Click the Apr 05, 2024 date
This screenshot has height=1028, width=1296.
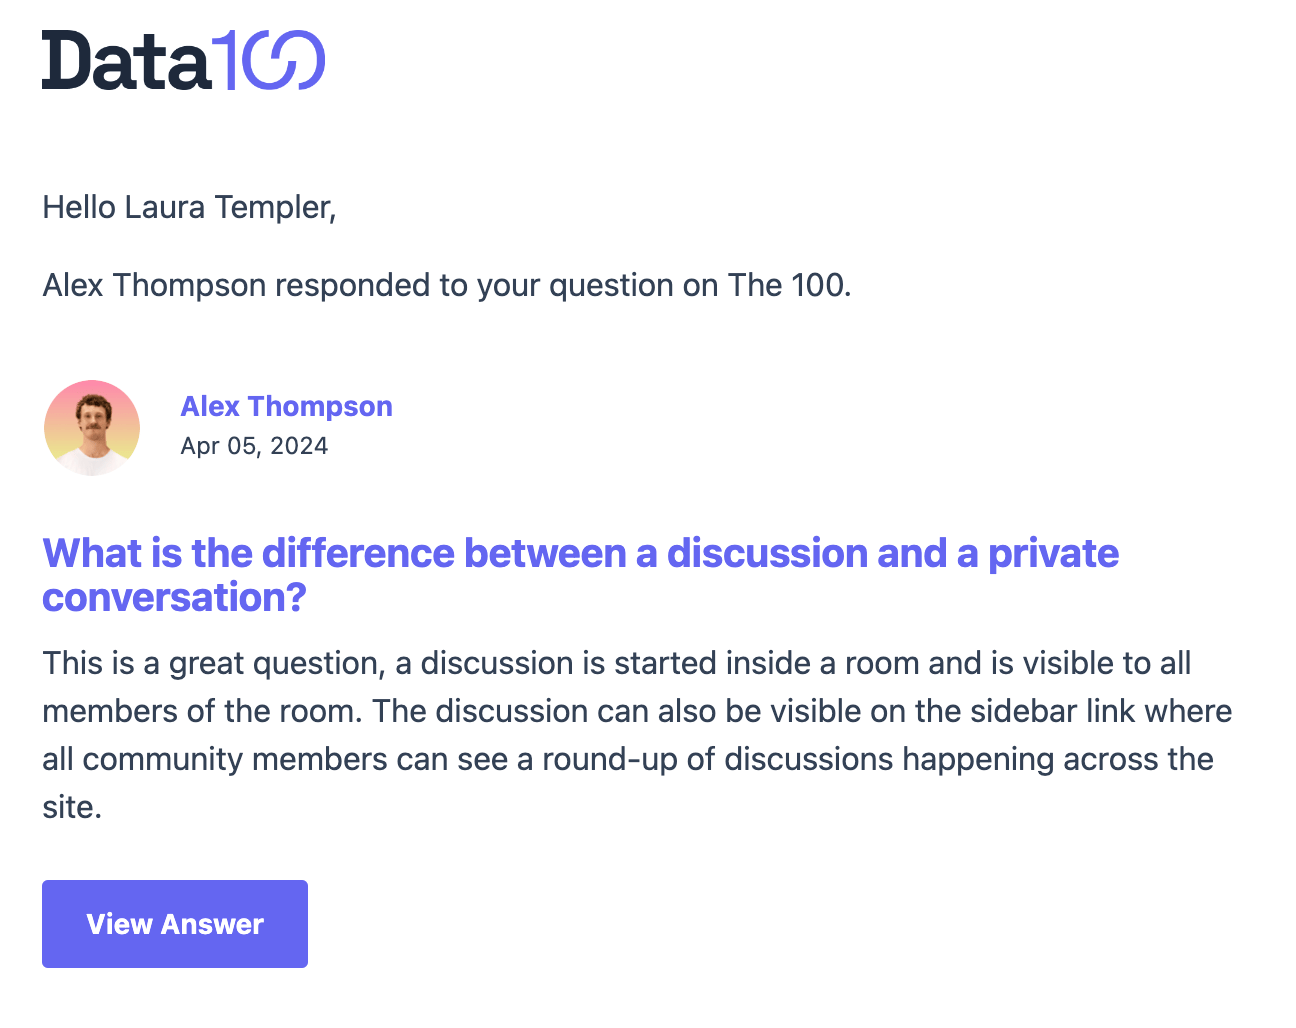point(254,446)
